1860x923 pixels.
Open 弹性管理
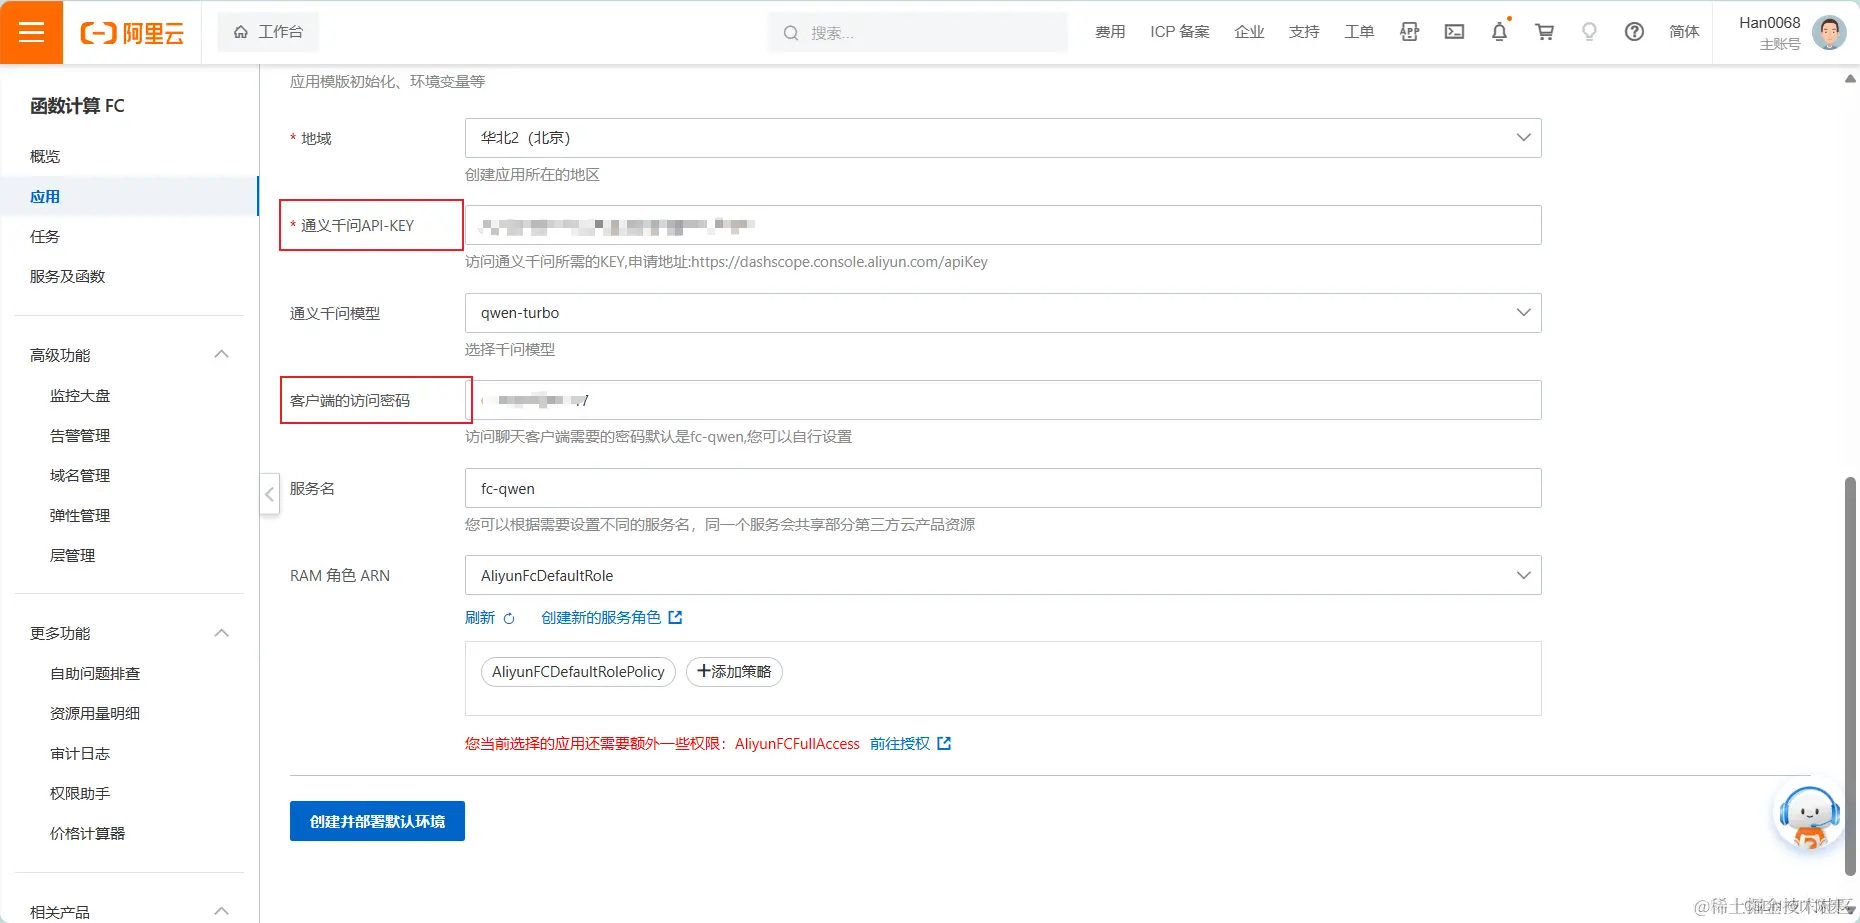[x=80, y=515]
